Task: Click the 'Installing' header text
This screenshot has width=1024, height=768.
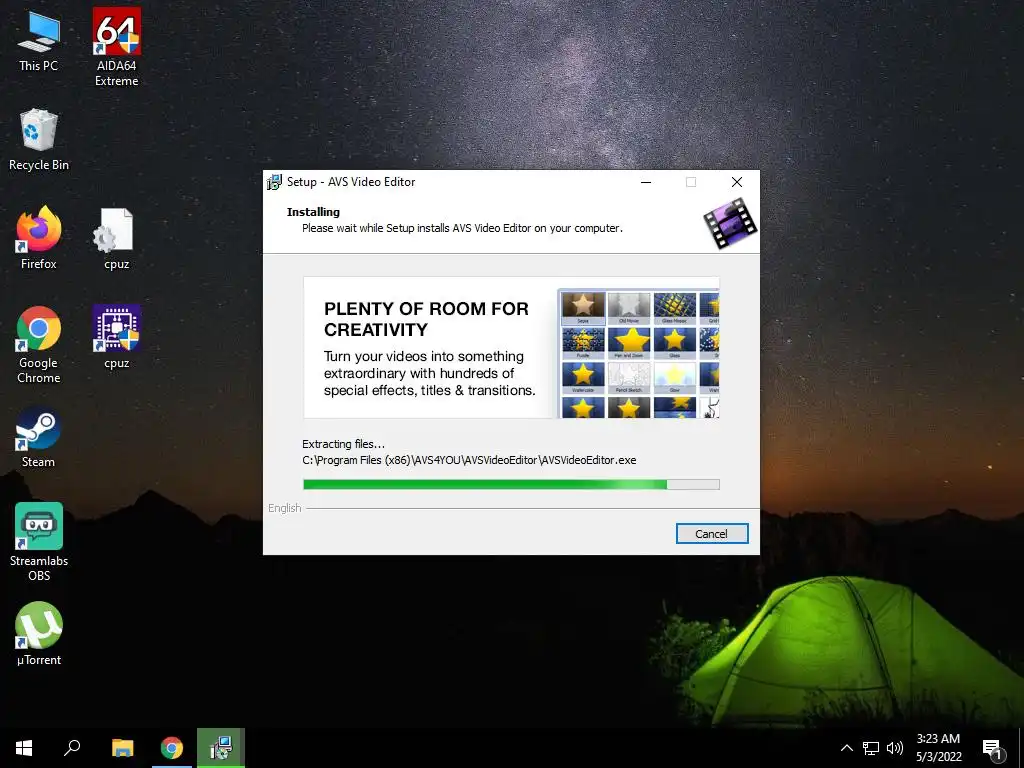Action: point(313,212)
